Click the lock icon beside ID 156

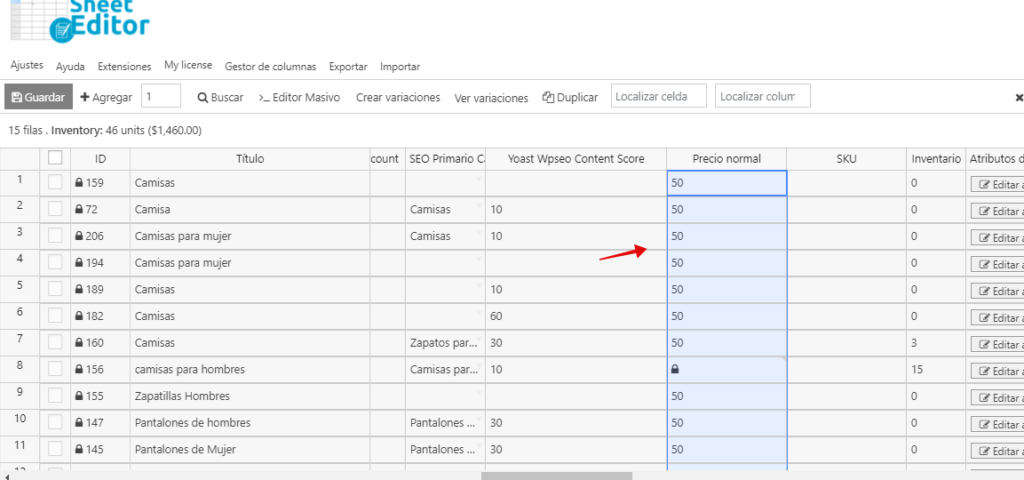coord(79,370)
